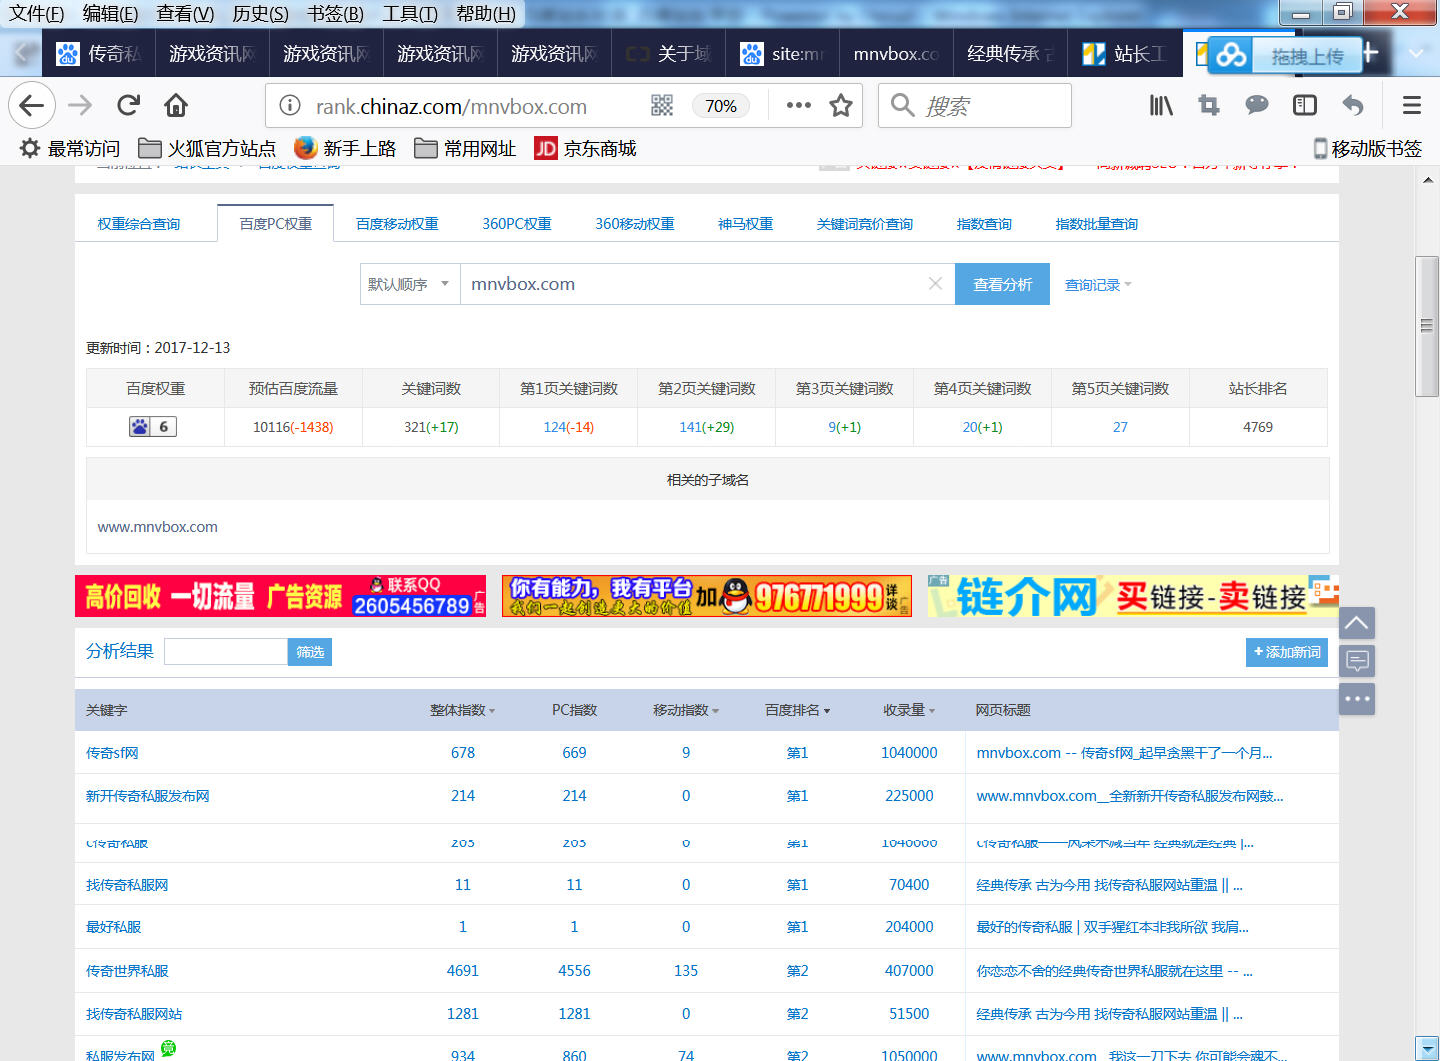This screenshot has height=1061, width=1440.
Task: Select the 权重综合查询 tab
Action: [x=139, y=224]
